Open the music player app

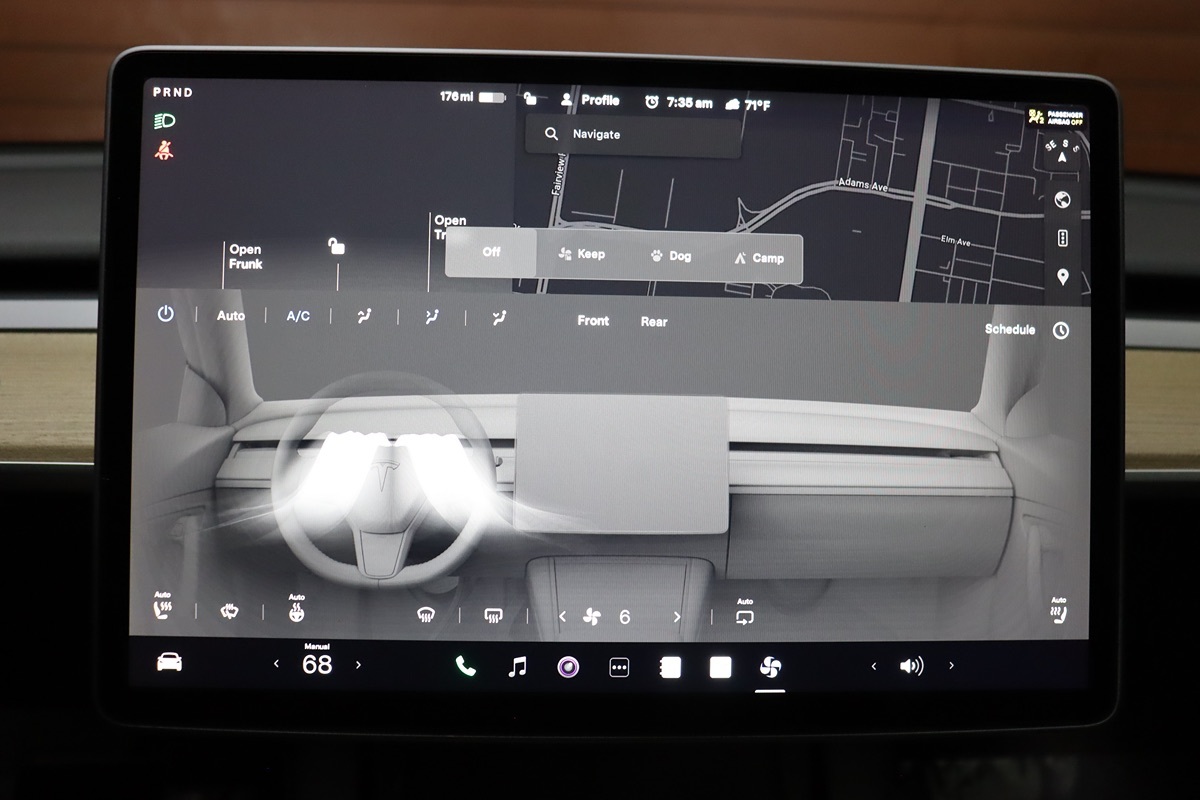(x=517, y=667)
